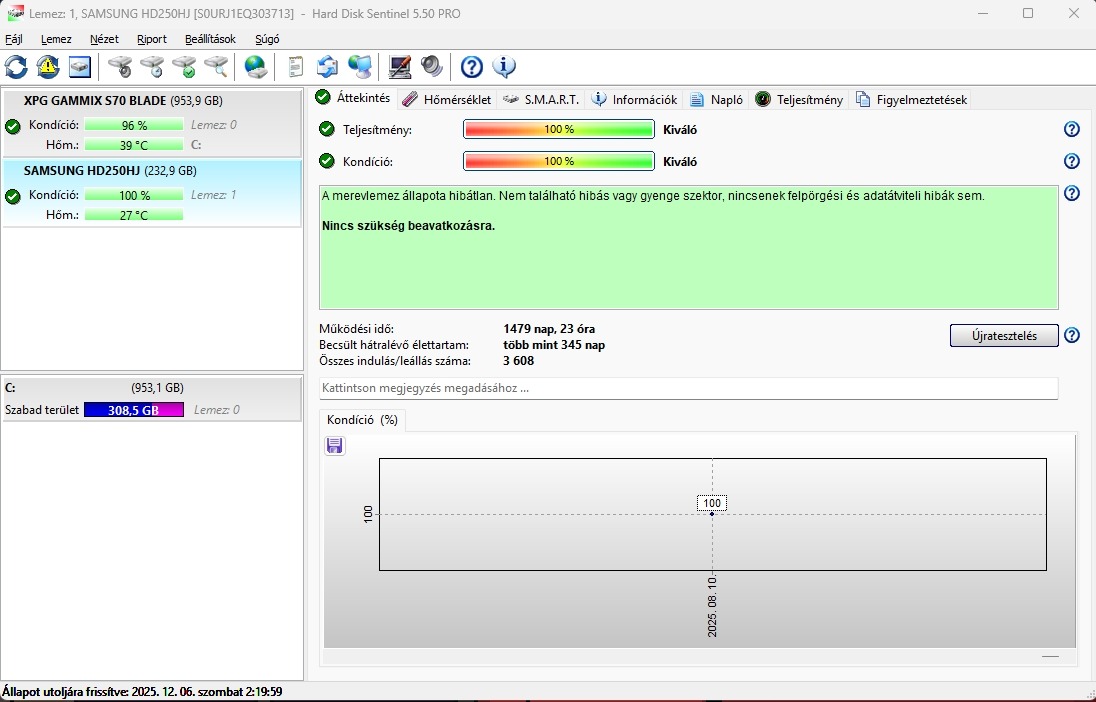The width and height of the screenshot is (1096, 702).
Task: Switch to the S.M.A.R.T. tab
Action: pyautogui.click(x=542, y=100)
